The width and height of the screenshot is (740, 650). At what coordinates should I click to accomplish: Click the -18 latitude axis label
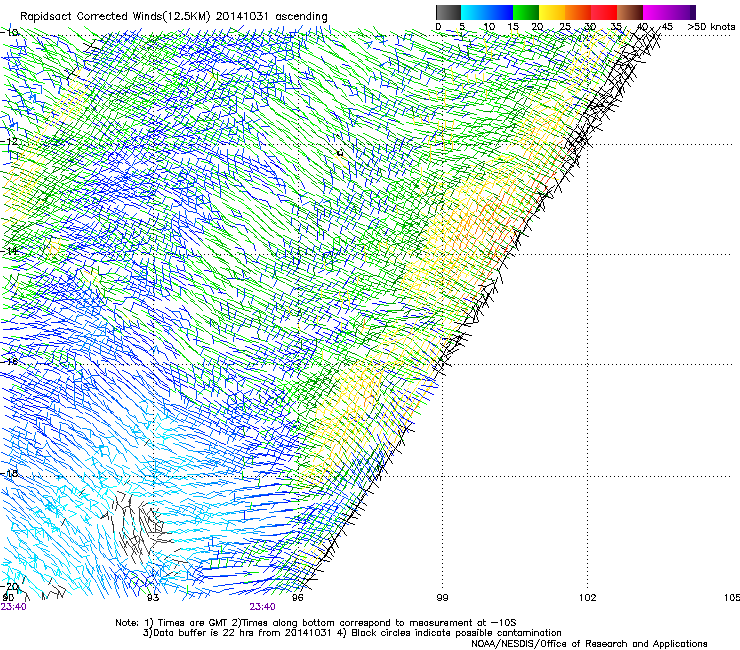coord(10,473)
